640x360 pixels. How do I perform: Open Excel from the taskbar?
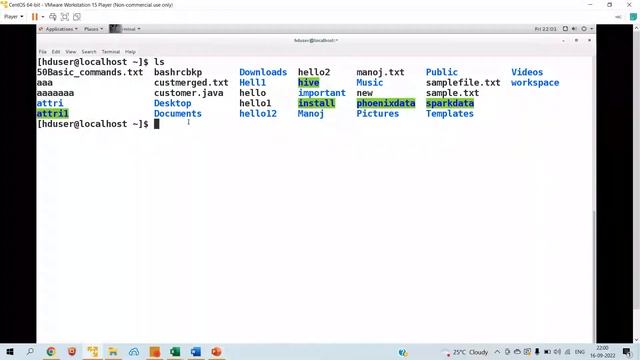pyautogui.click(x=175, y=352)
